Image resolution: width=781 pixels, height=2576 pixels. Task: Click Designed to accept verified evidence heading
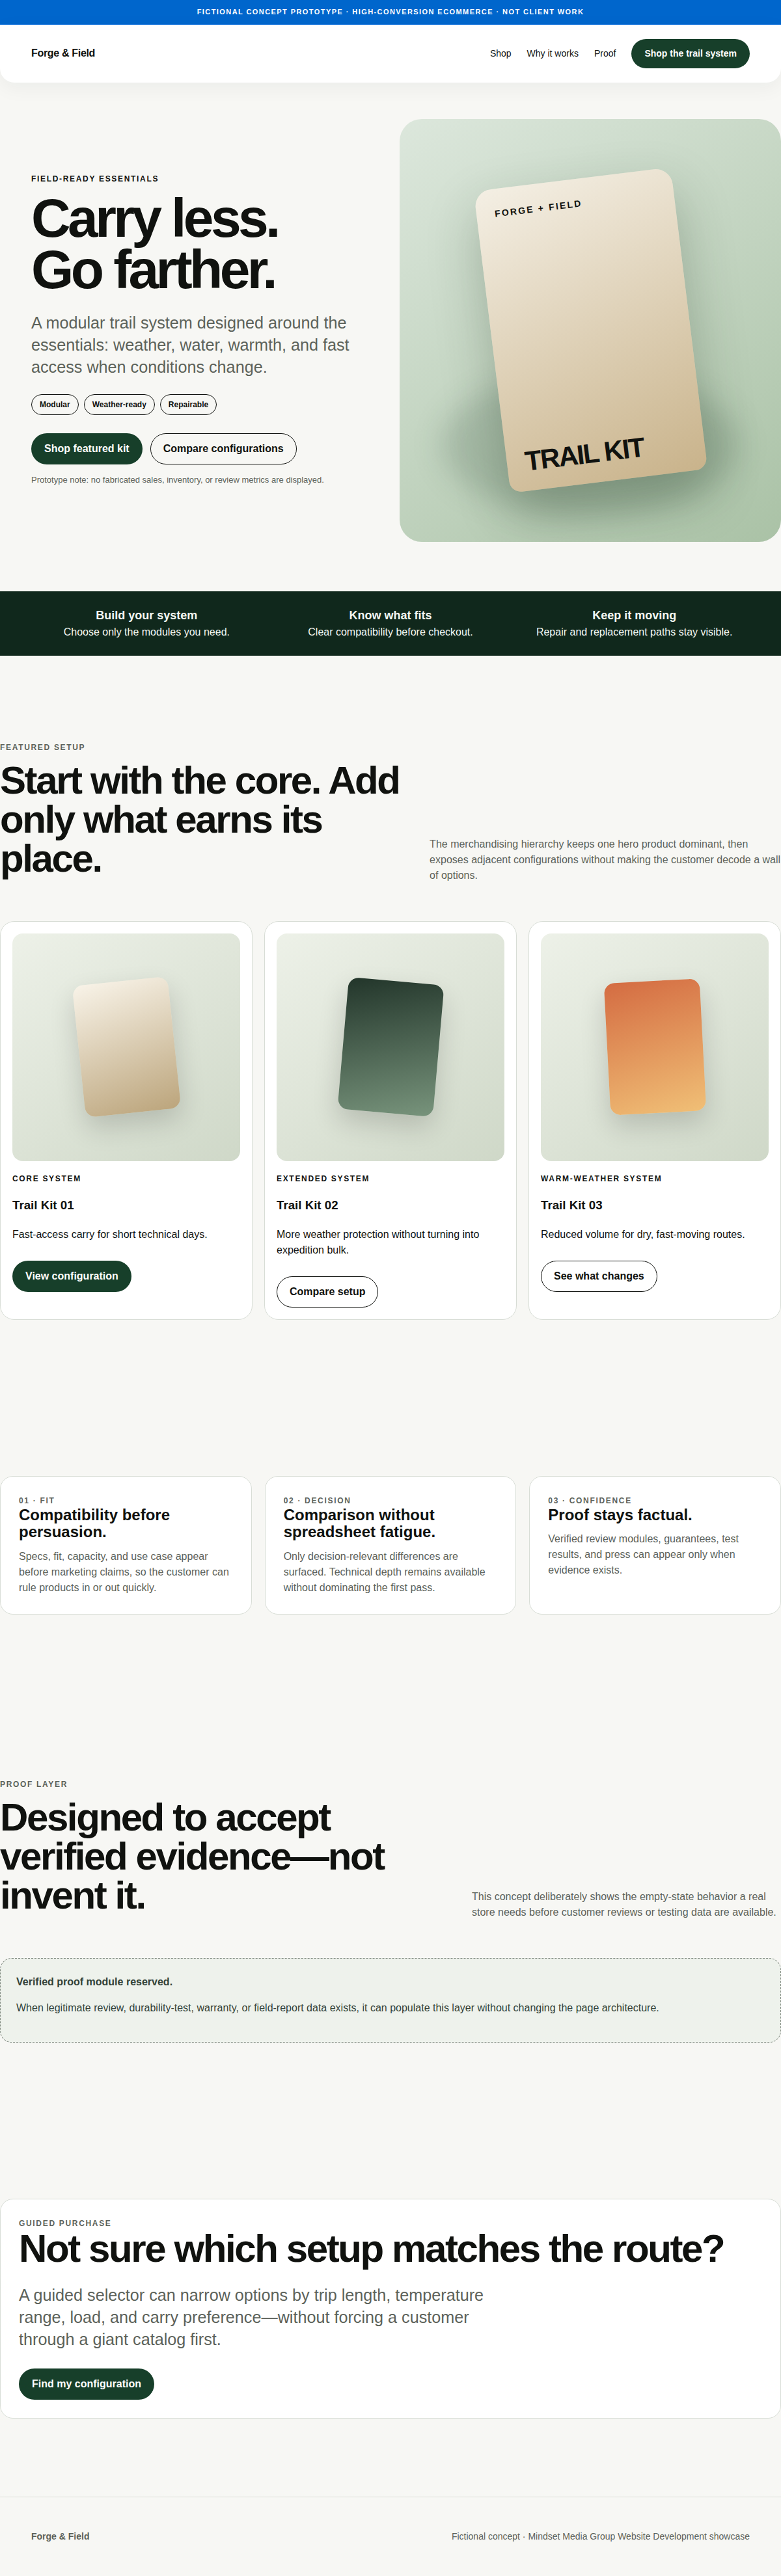[x=193, y=1857]
